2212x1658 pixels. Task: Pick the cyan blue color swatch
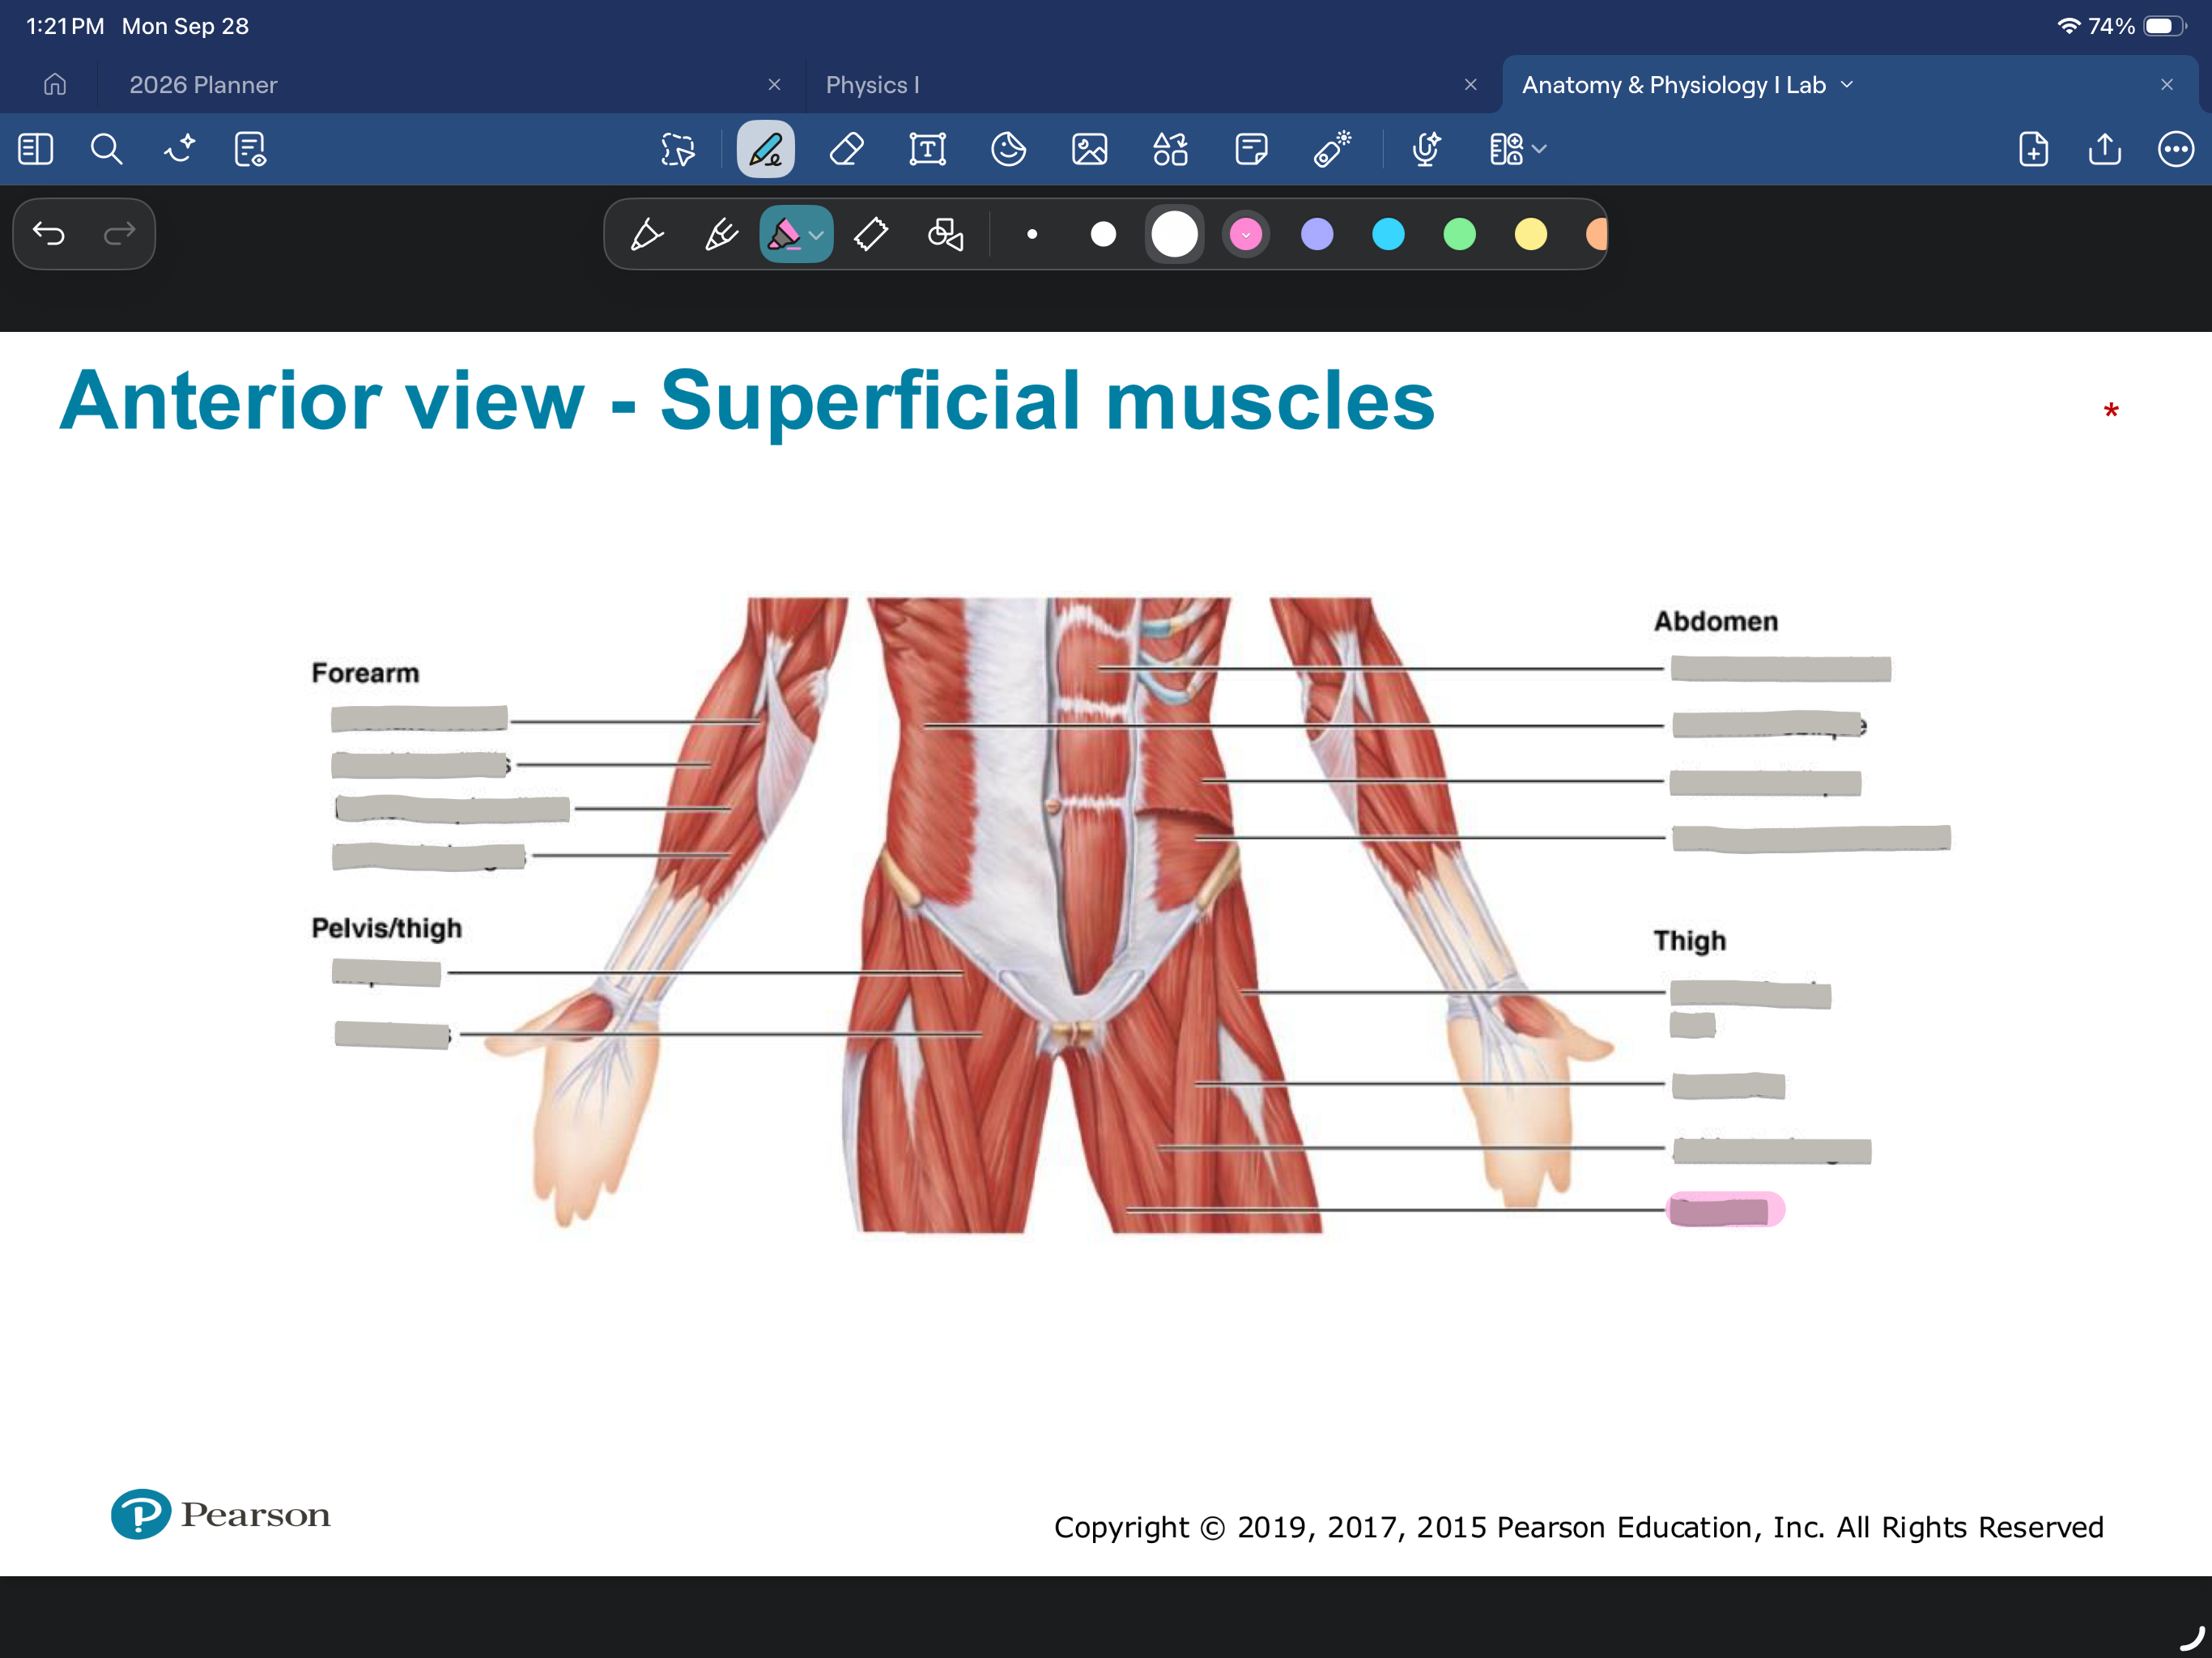coord(1387,235)
